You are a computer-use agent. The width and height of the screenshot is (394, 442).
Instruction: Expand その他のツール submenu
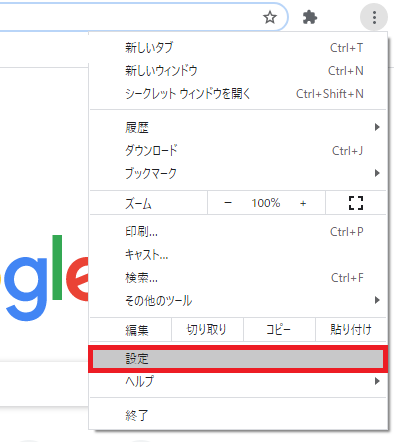pyautogui.click(x=238, y=301)
